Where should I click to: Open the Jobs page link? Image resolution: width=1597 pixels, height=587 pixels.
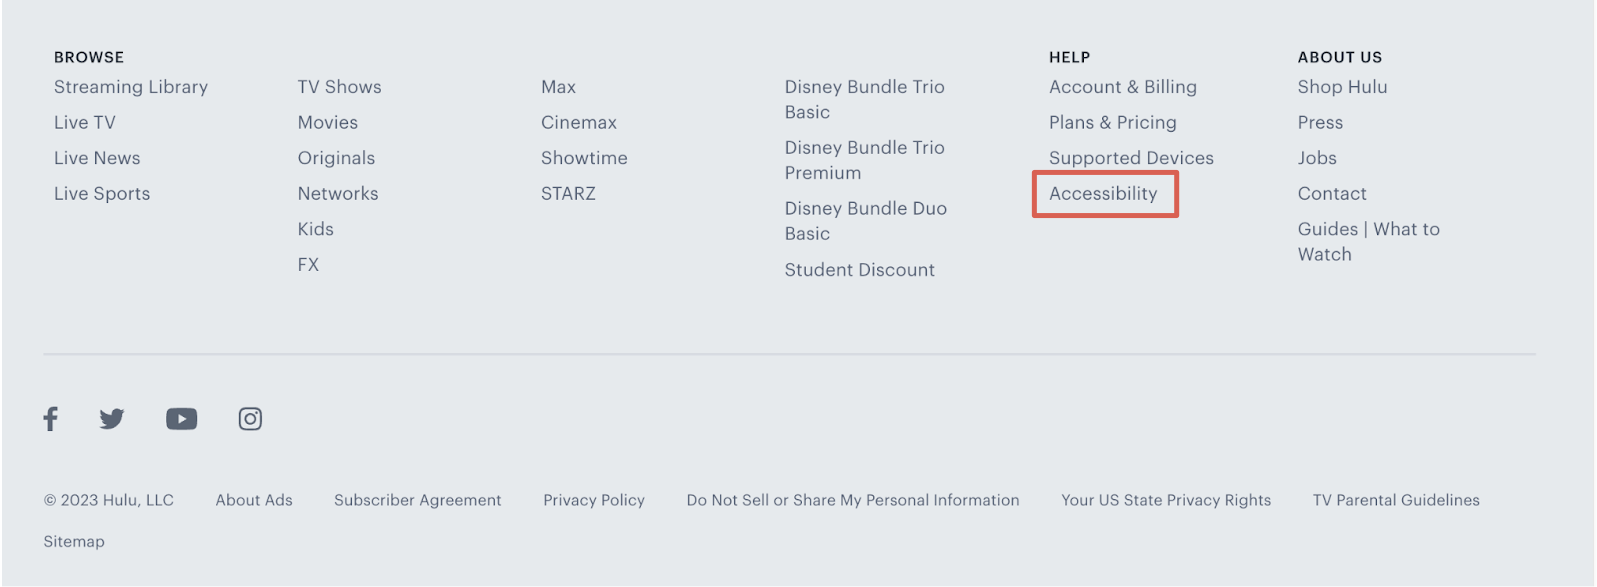1317,158
